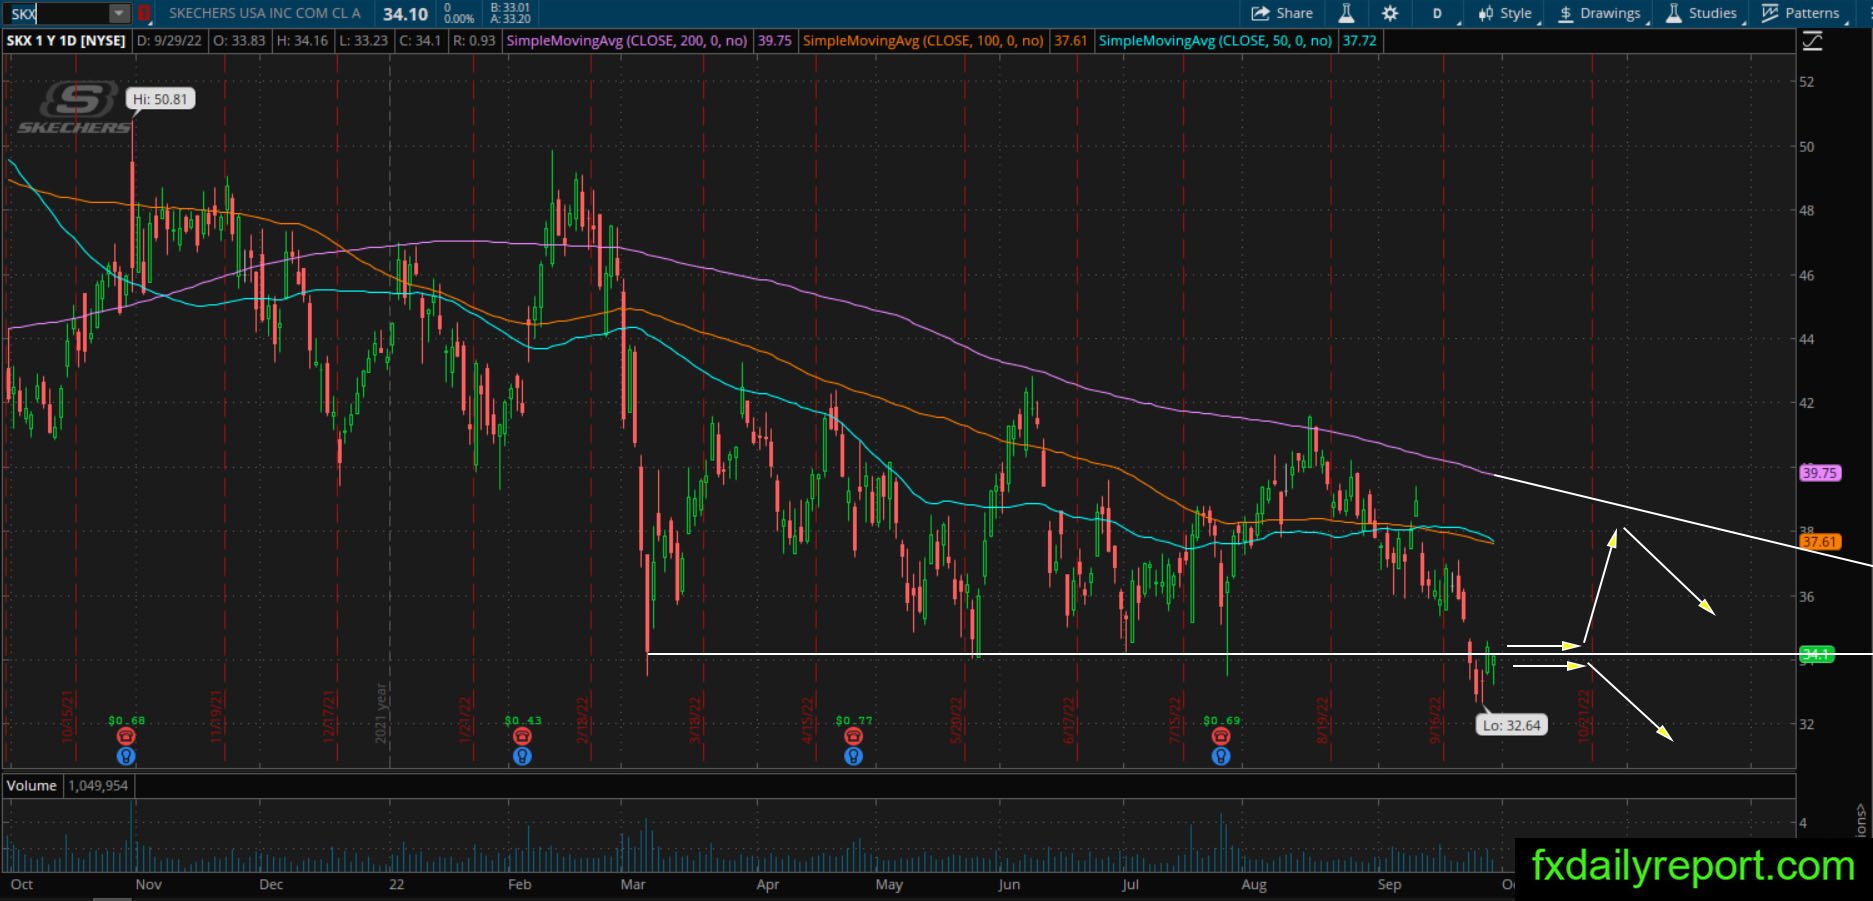Image resolution: width=1873 pixels, height=901 pixels.
Task: Click the red symbol link icon
Action: [x=144, y=14]
